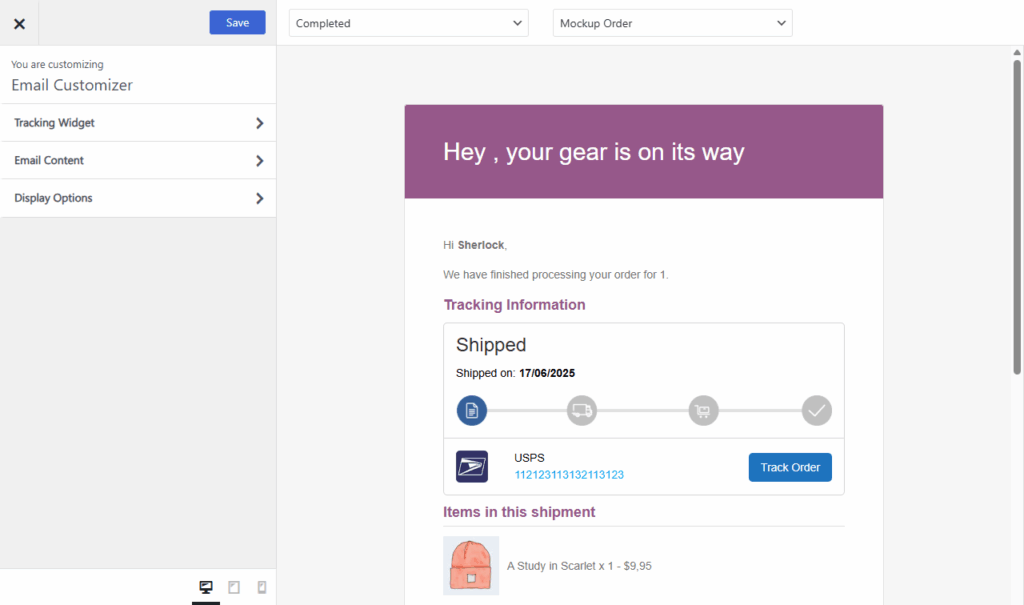Switch to desktop preview mode

[206, 587]
